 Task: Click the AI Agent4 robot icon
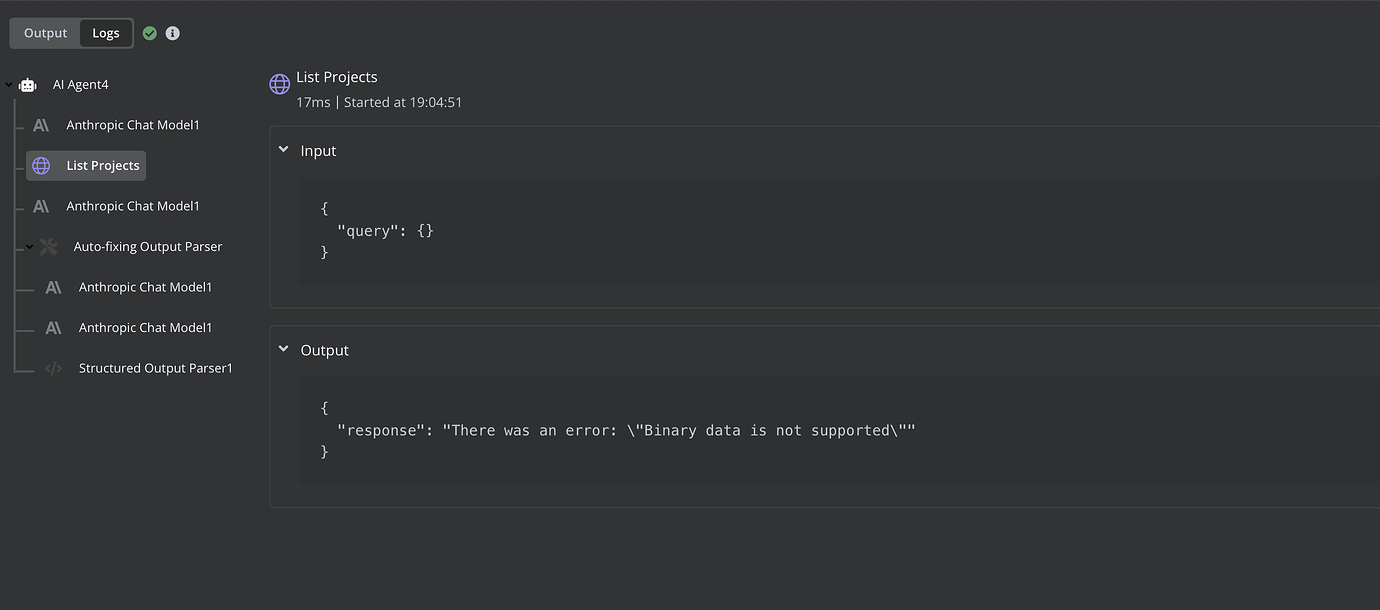pos(27,84)
